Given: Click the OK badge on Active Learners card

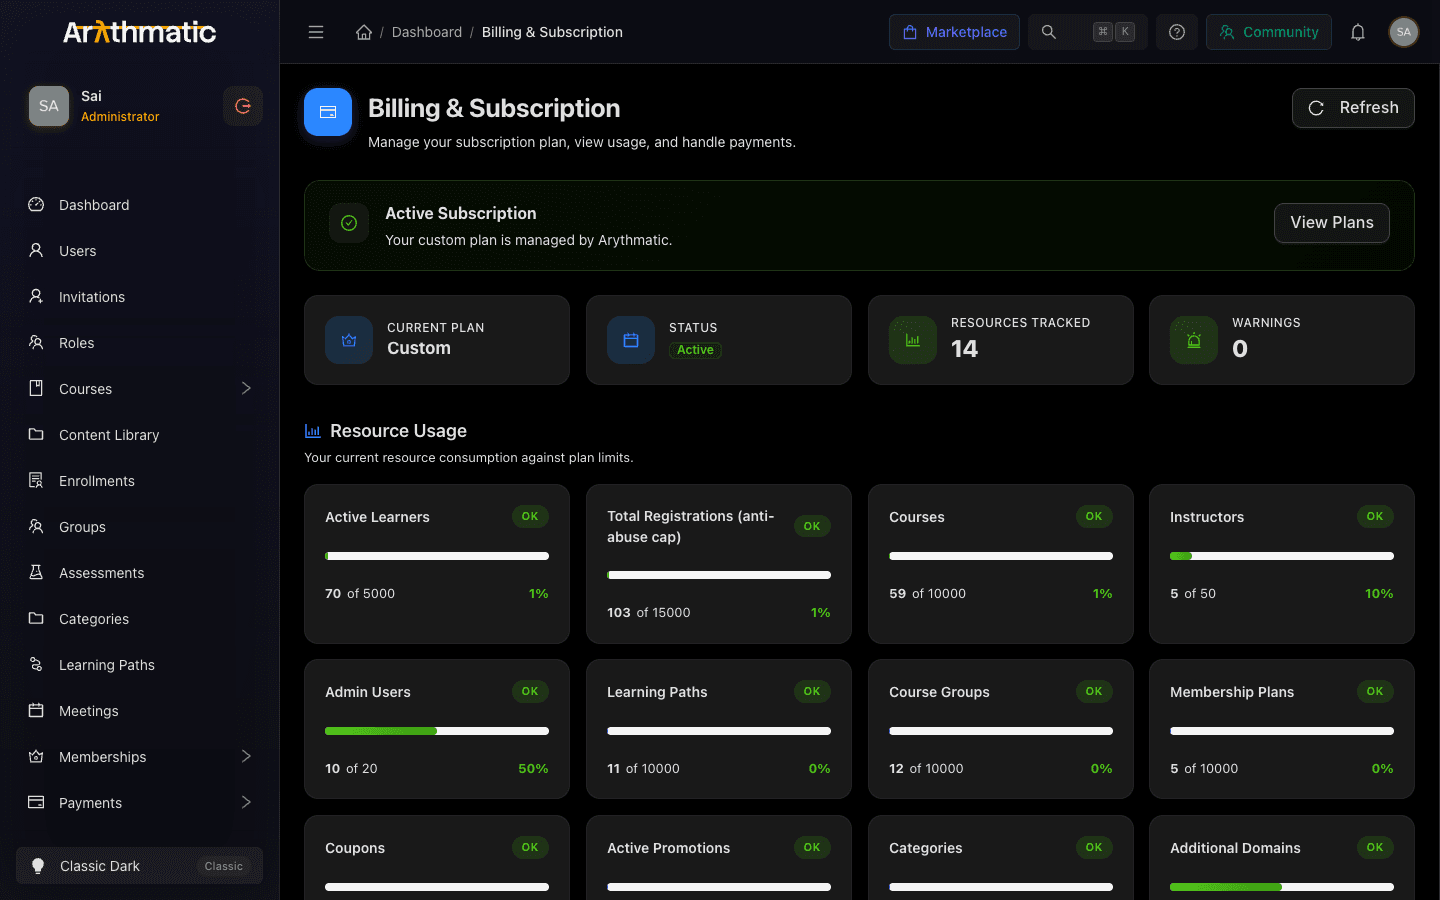Looking at the screenshot, I should pyautogui.click(x=530, y=517).
